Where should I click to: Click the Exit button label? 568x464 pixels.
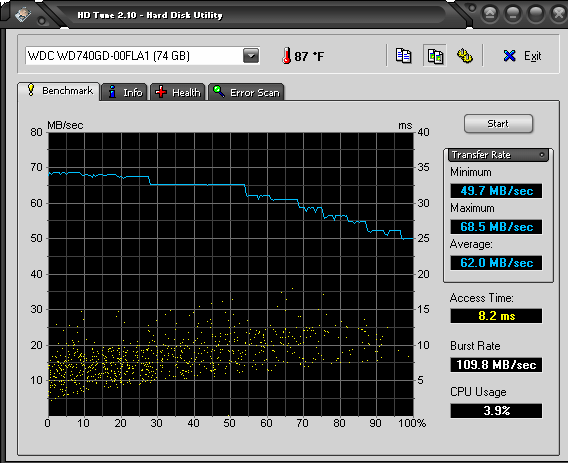click(x=532, y=56)
